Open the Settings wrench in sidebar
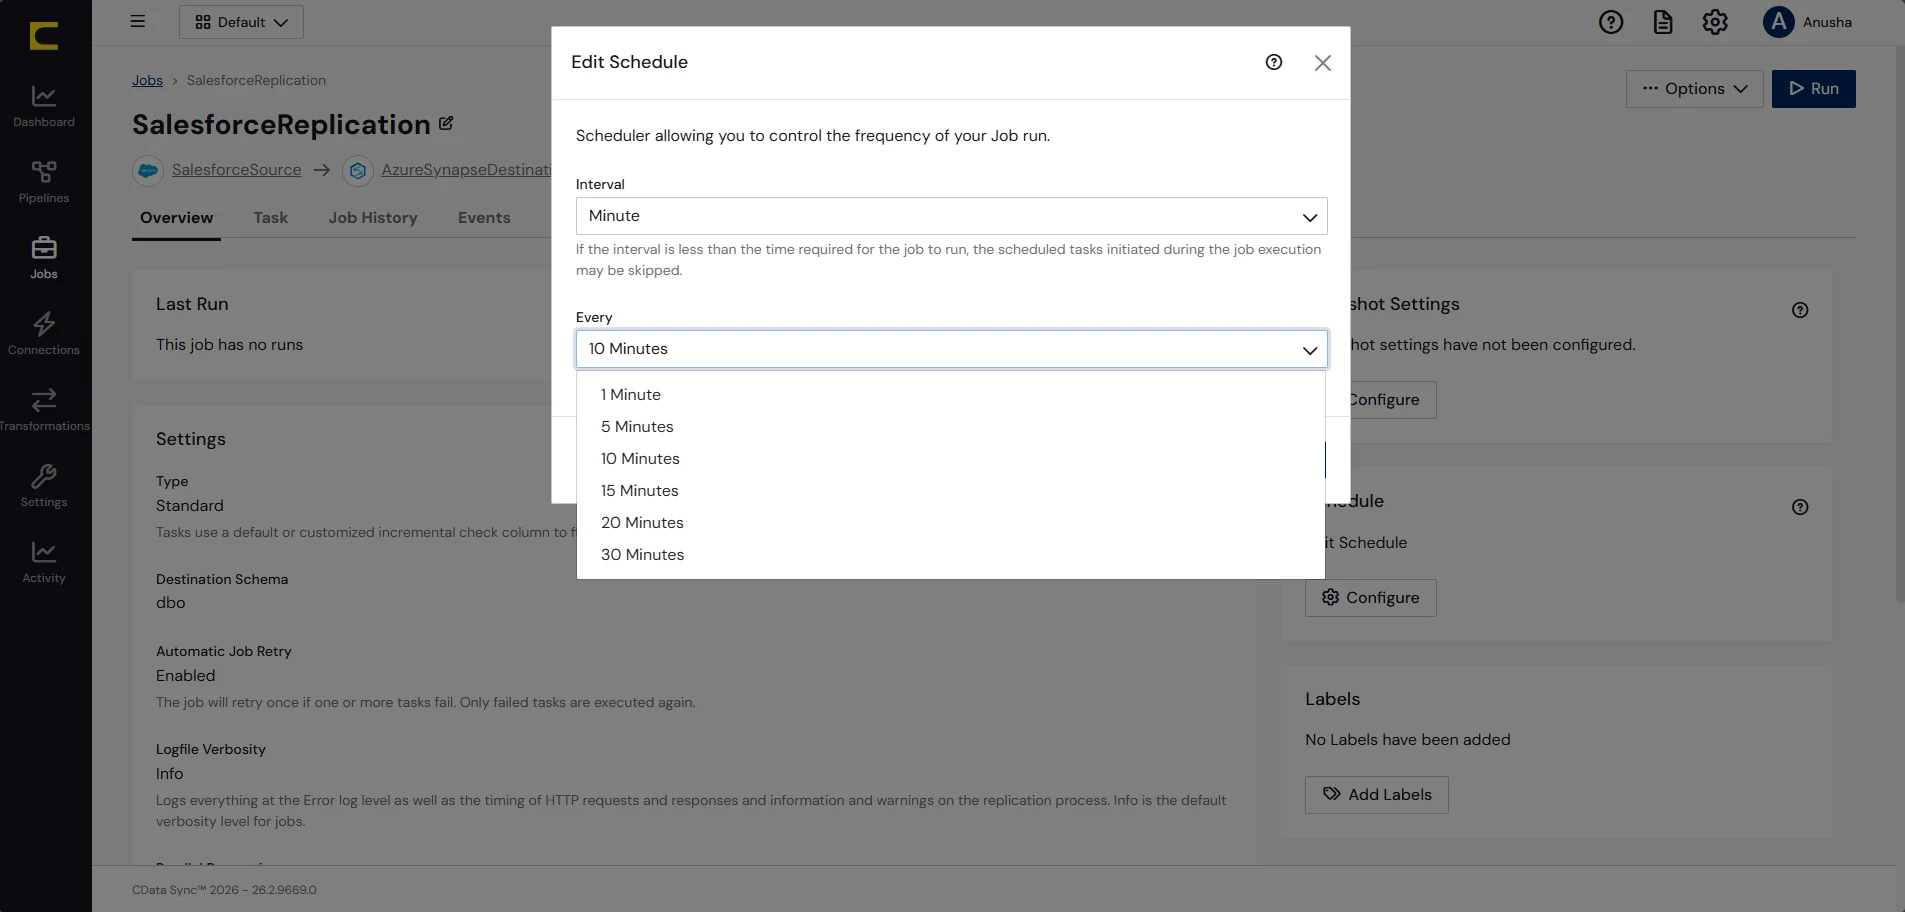1905x912 pixels. pyautogui.click(x=44, y=486)
